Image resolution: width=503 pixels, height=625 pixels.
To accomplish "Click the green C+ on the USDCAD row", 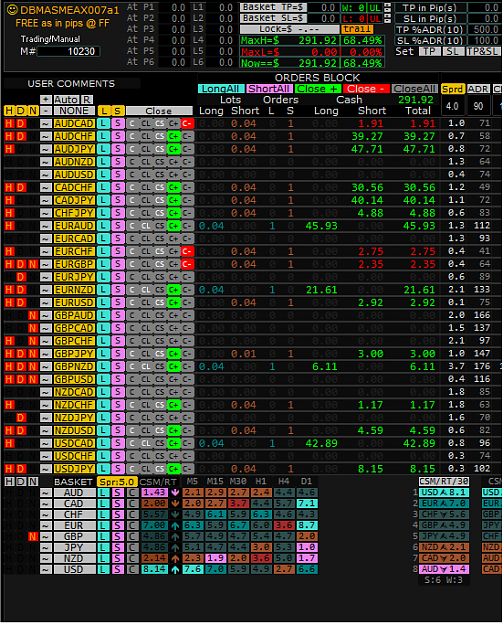I will tap(173, 443).
